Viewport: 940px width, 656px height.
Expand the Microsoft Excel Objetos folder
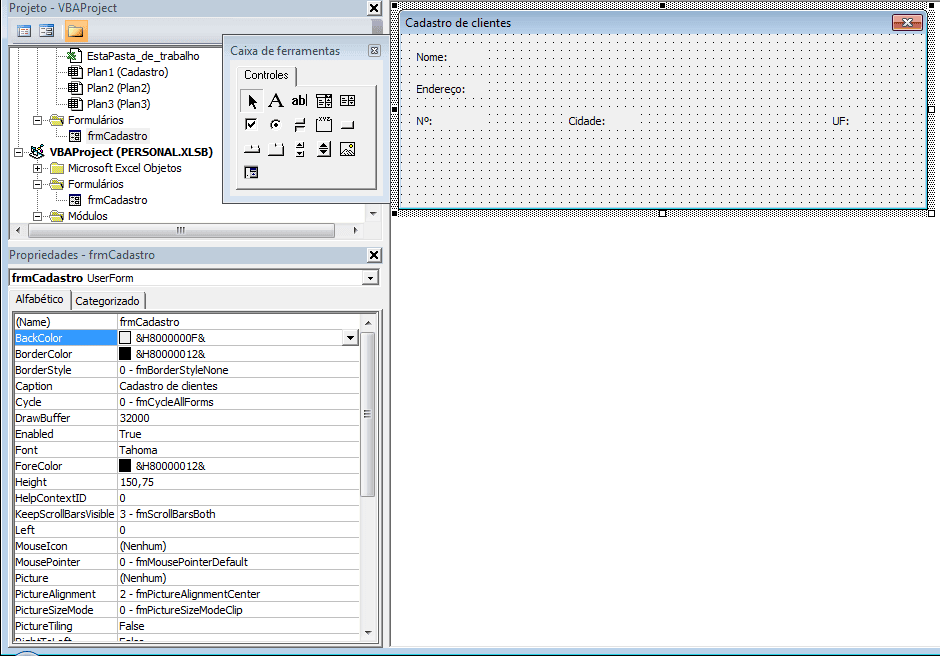(x=37, y=167)
